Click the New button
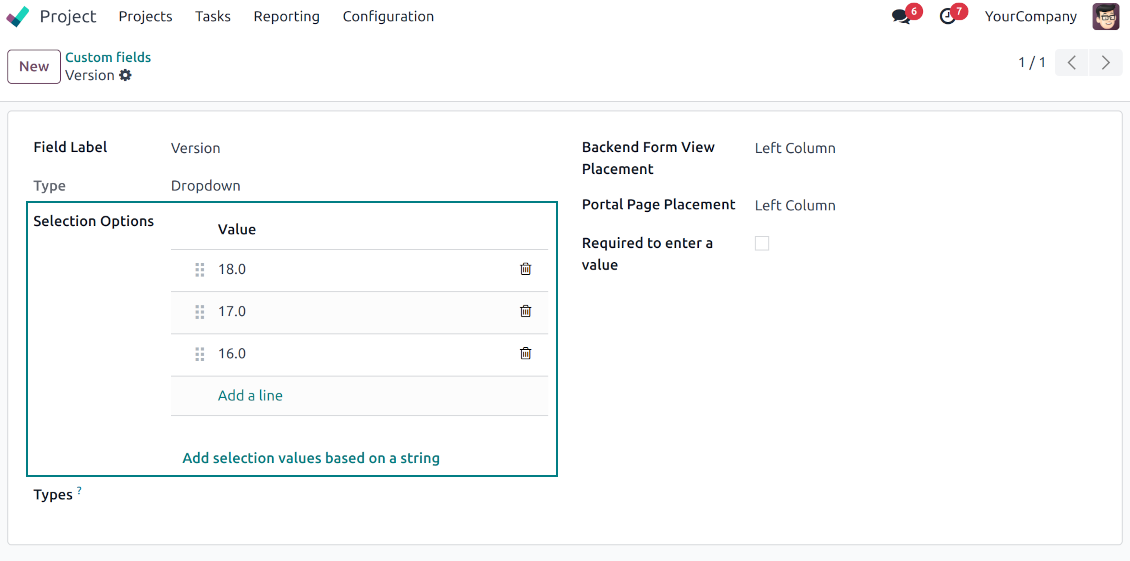Screen dimensions: 1130x561 tap(34, 67)
